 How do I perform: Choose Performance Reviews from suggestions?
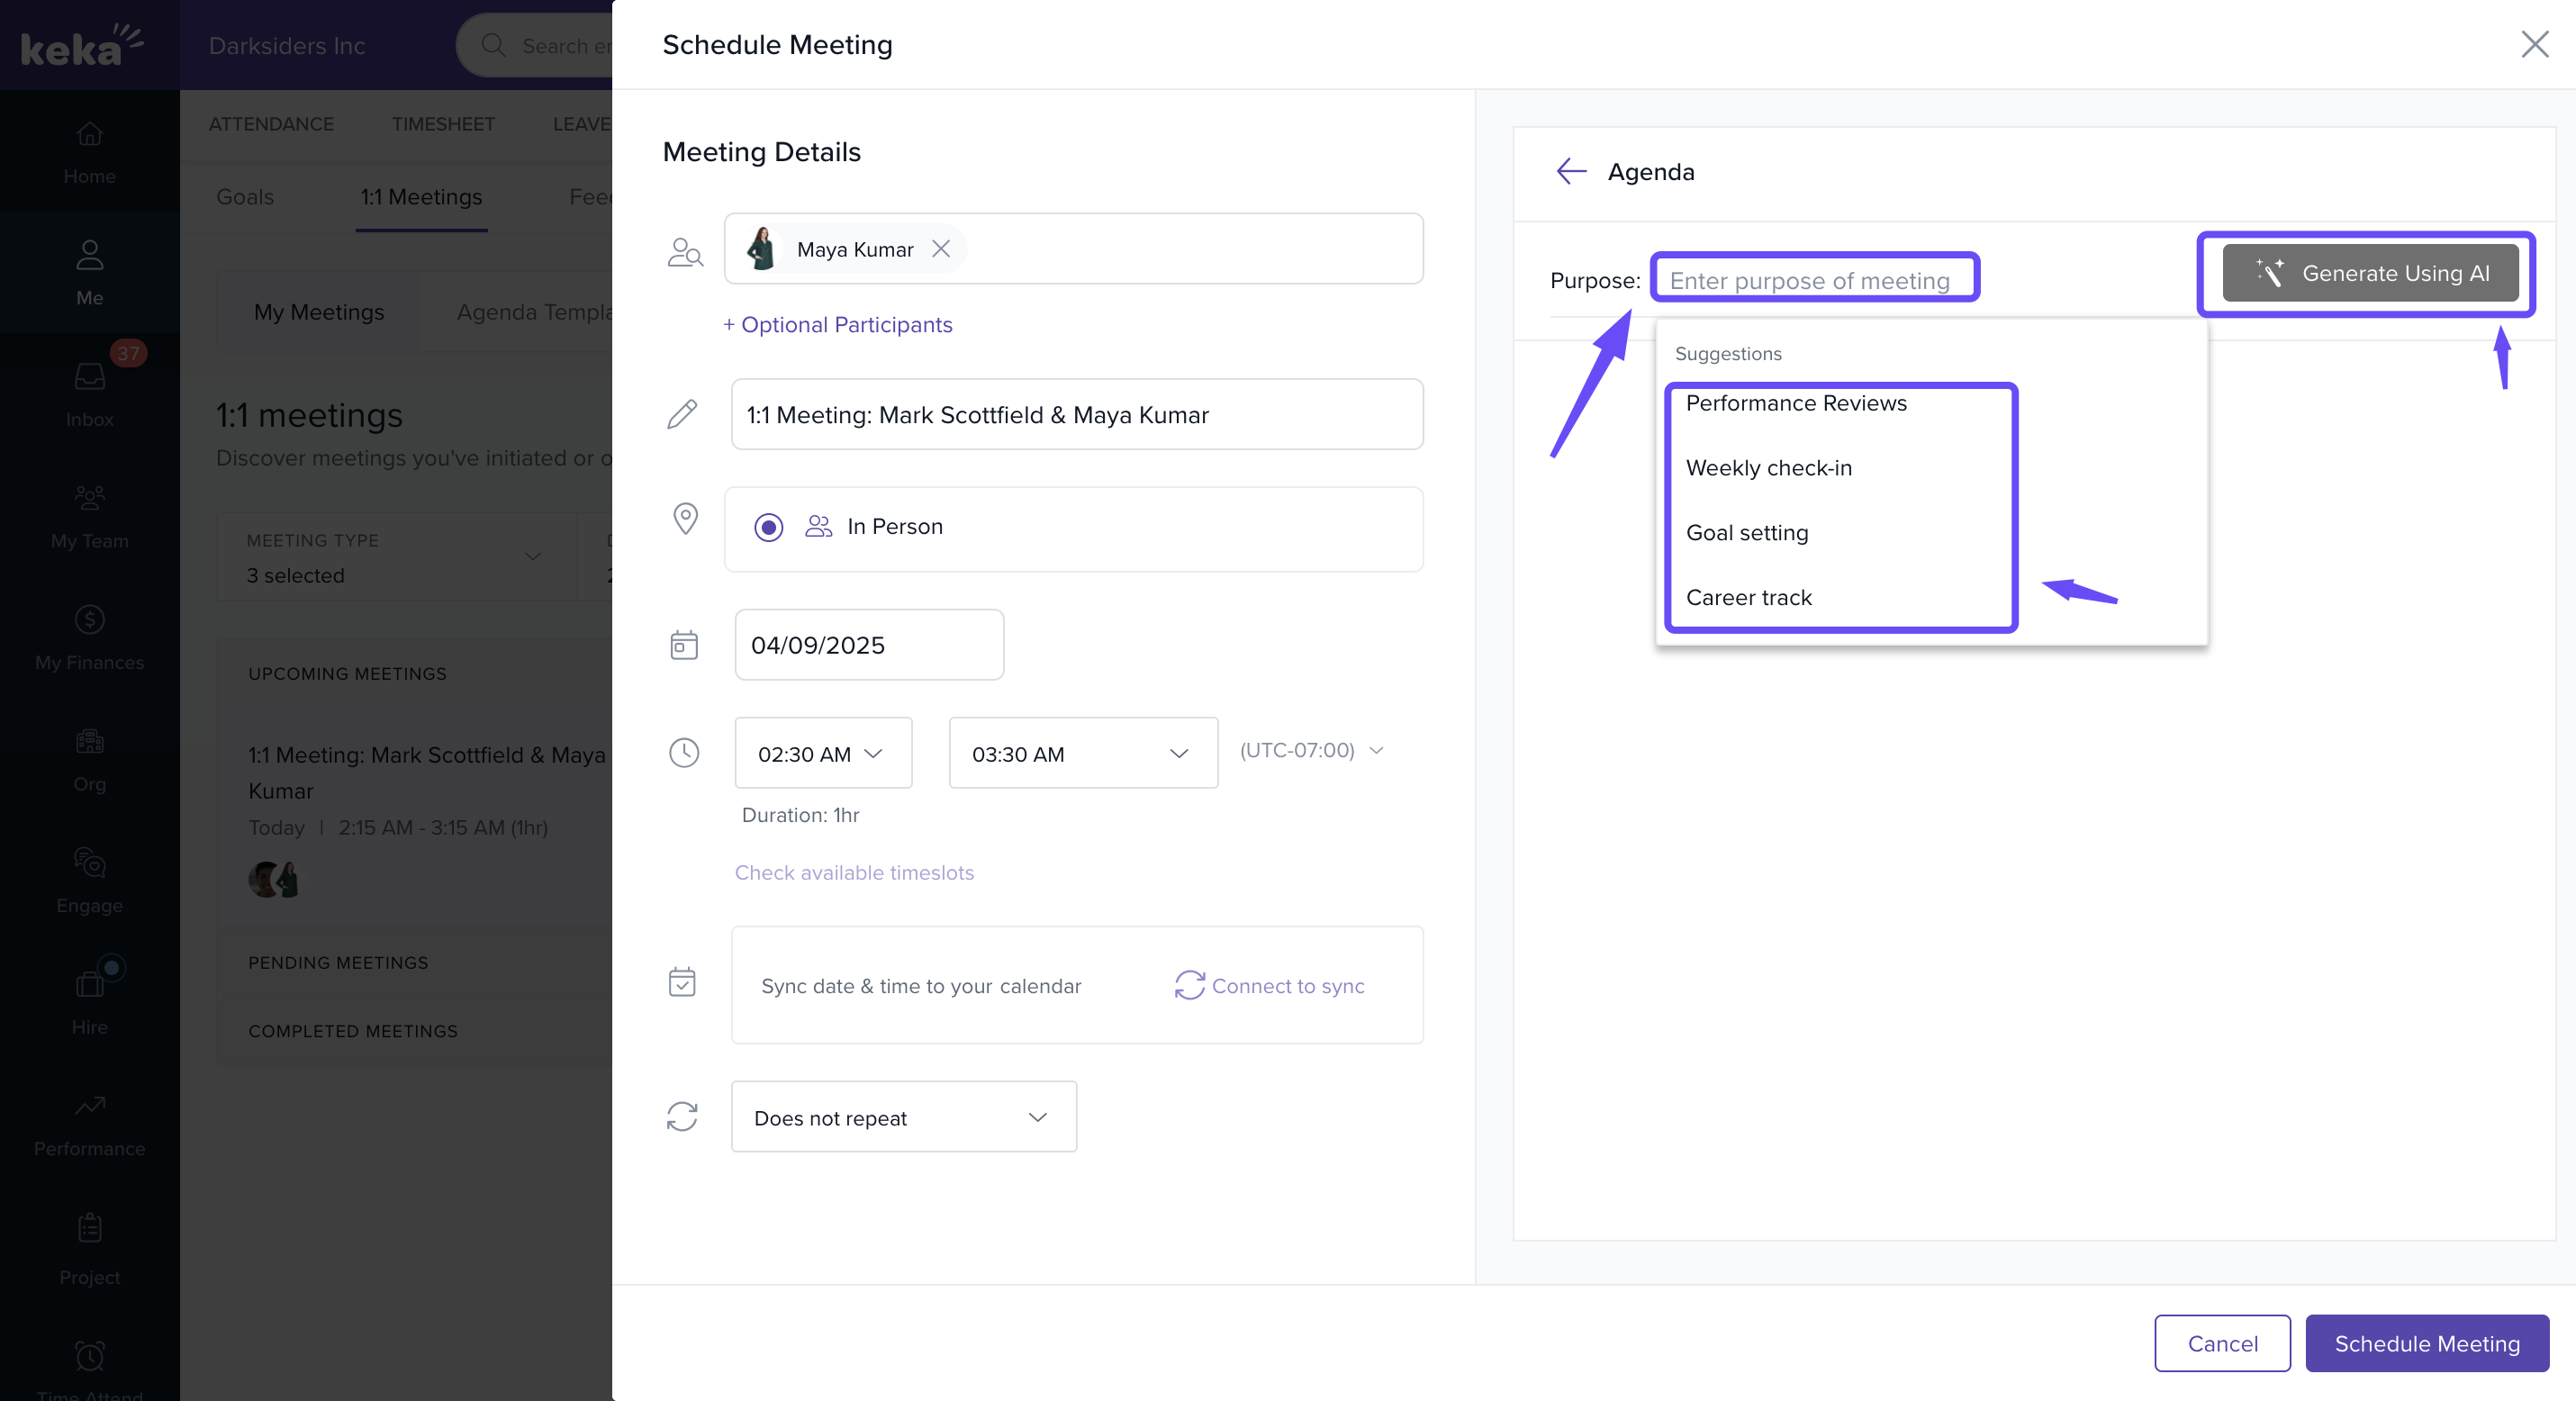tap(1796, 403)
